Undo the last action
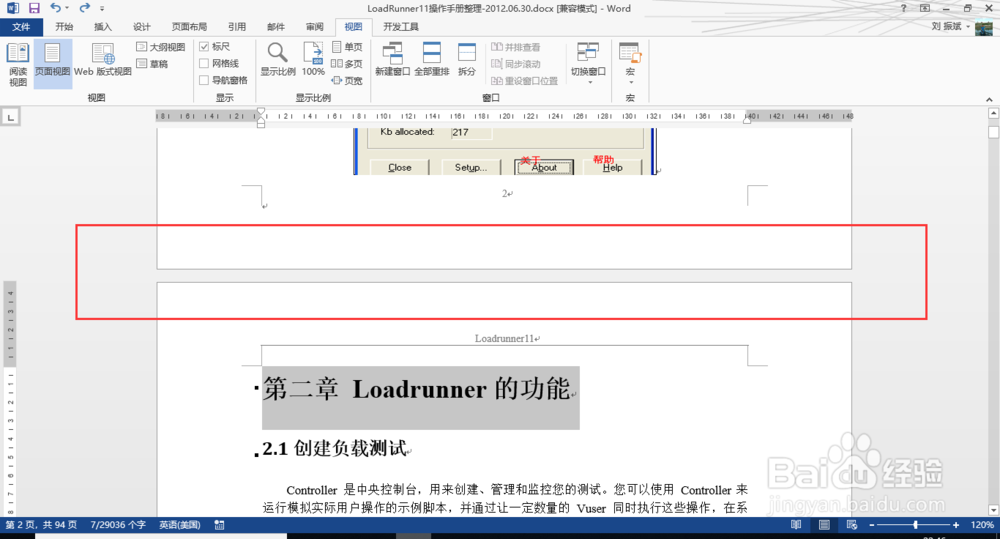The image size is (1000, 539). (x=55, y=8)
